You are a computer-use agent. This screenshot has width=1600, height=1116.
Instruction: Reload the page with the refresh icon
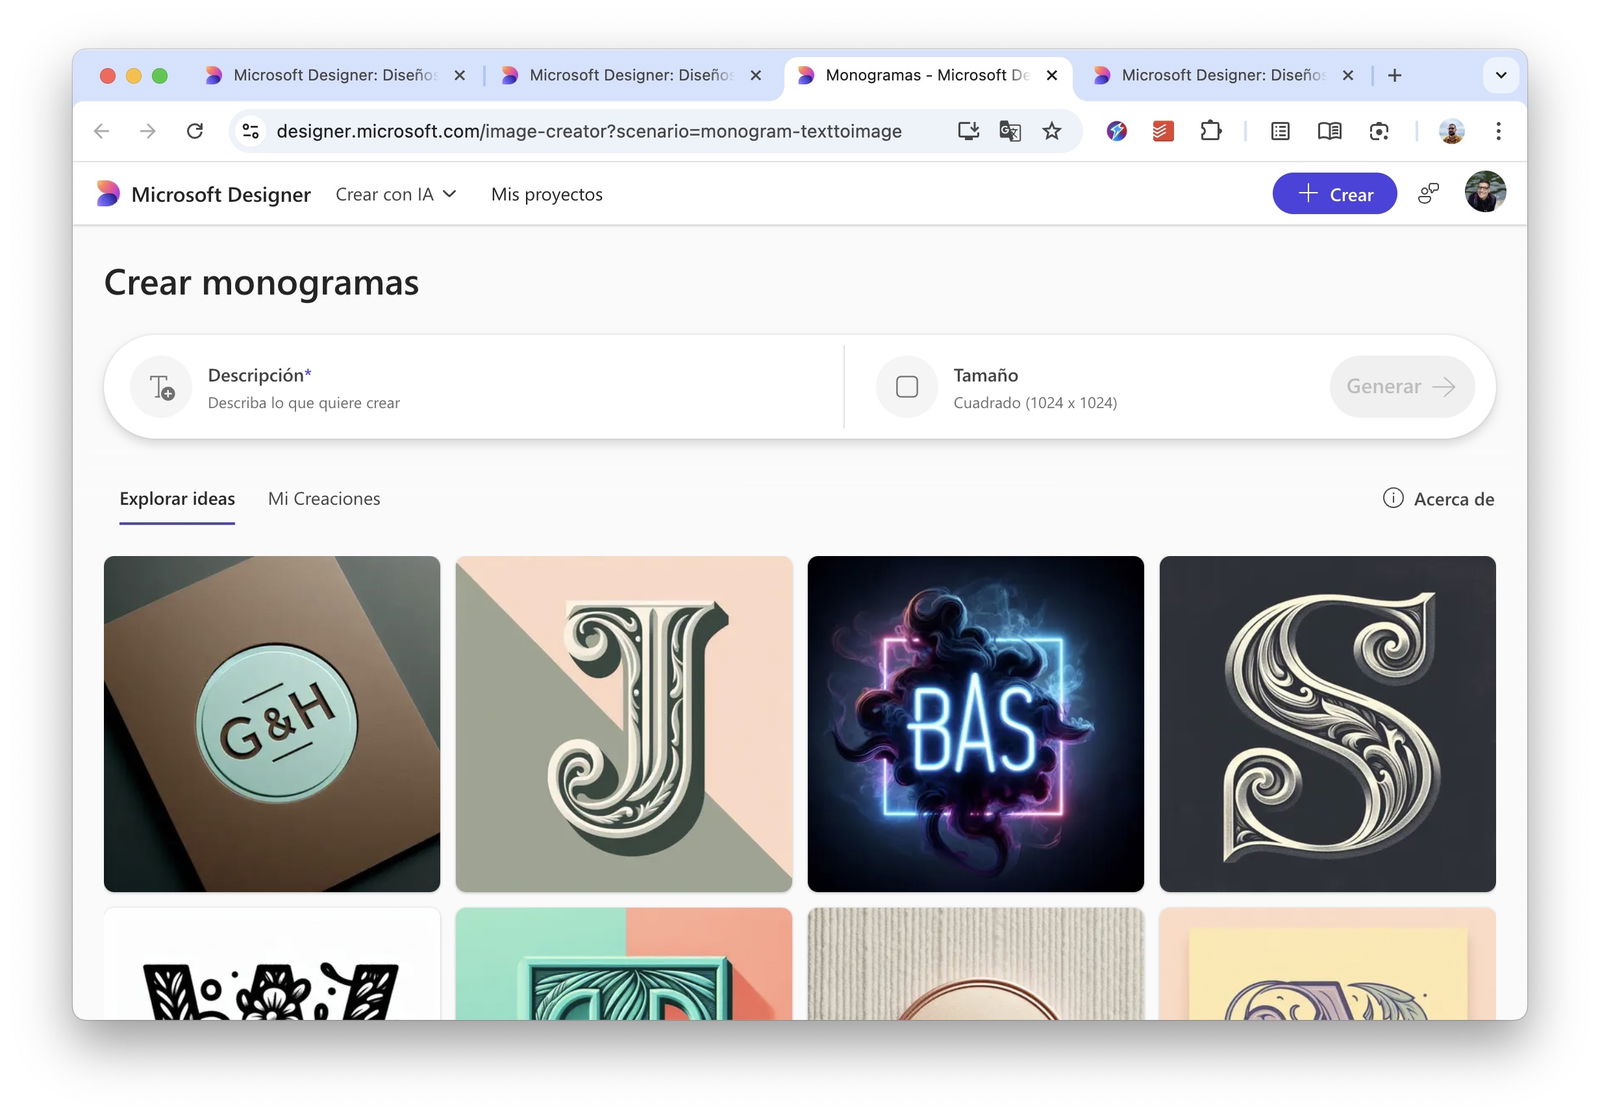pos(195,131)
